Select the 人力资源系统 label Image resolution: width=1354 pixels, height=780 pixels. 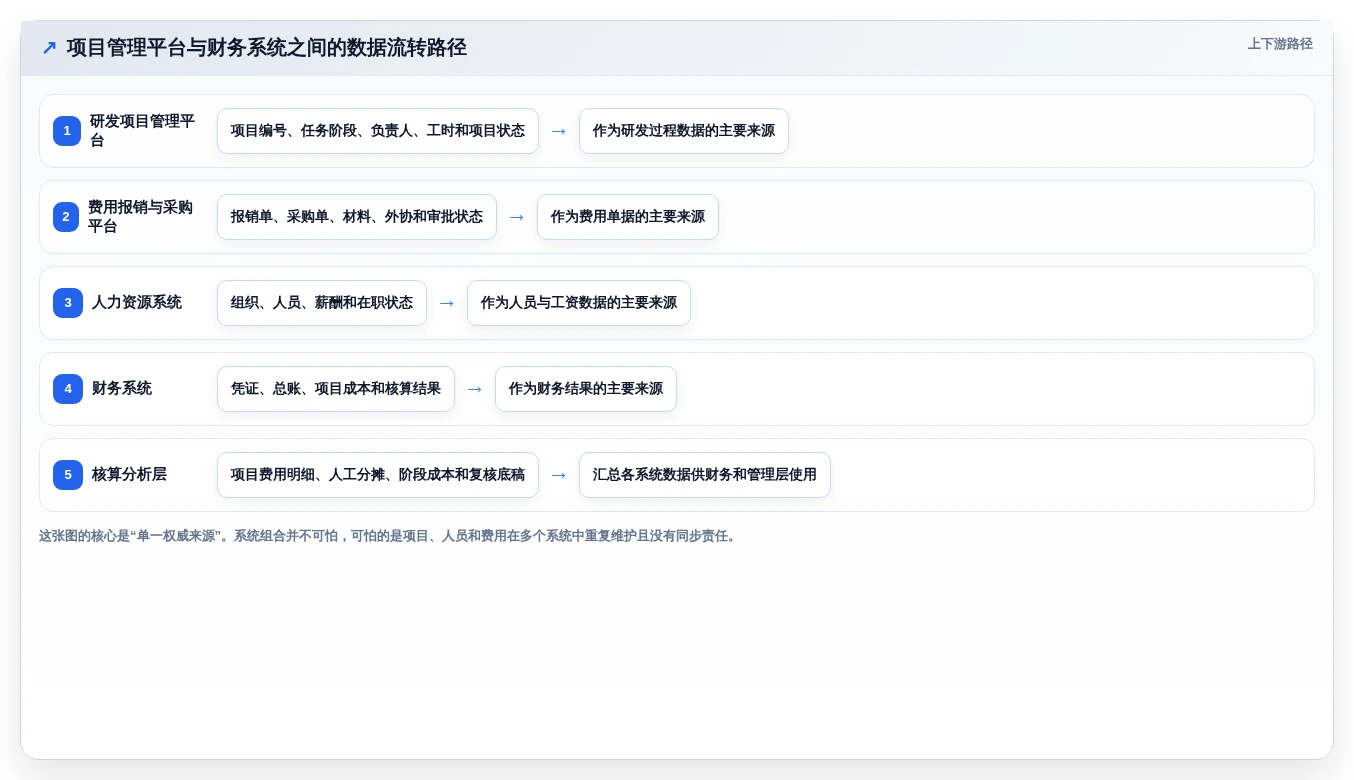pyautogui.click(x=137, y=303)
